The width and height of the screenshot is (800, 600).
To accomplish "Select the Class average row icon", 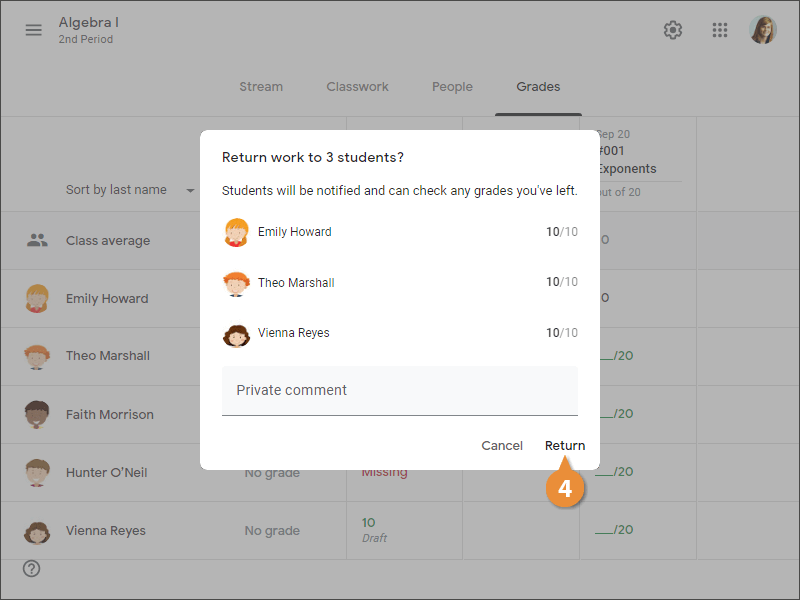I will [37, 240].
